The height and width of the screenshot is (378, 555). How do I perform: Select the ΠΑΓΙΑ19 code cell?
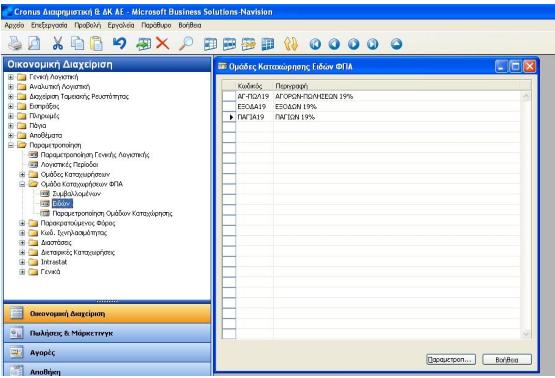pos(254,117)
